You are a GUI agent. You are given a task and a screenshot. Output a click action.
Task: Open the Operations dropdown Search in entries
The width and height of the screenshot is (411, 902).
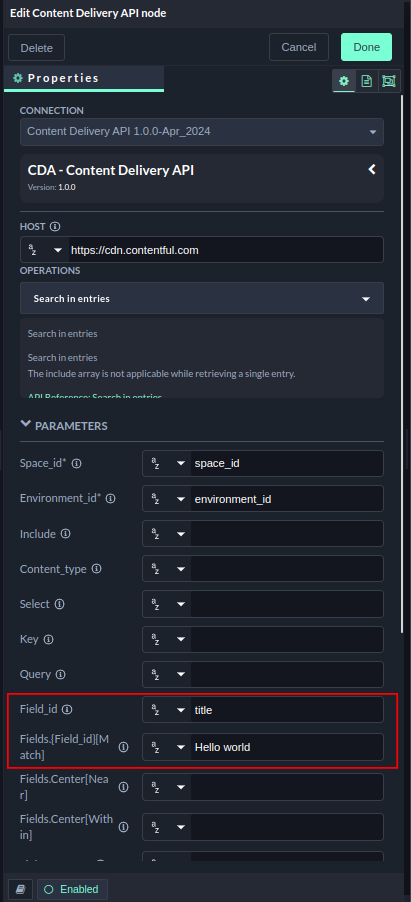click(201, 299)
